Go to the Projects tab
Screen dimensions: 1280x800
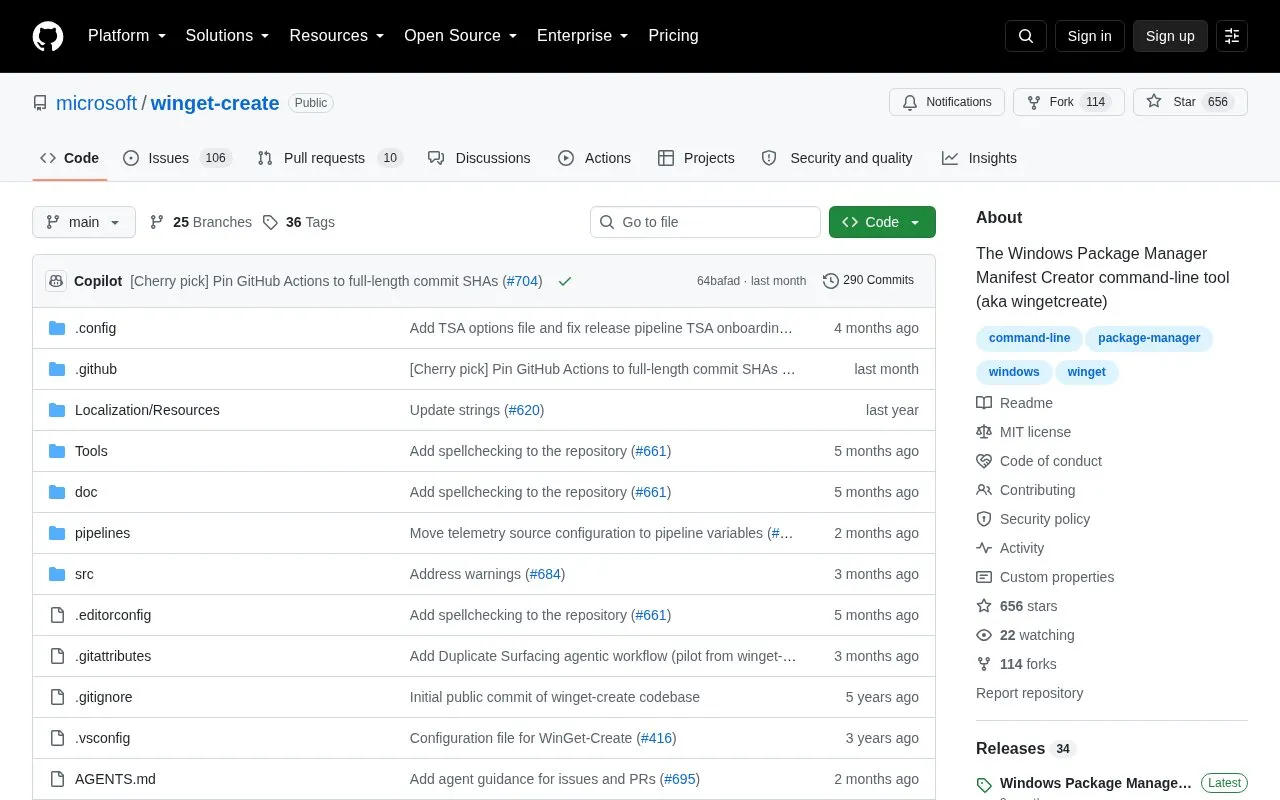(x=696, y=158)
